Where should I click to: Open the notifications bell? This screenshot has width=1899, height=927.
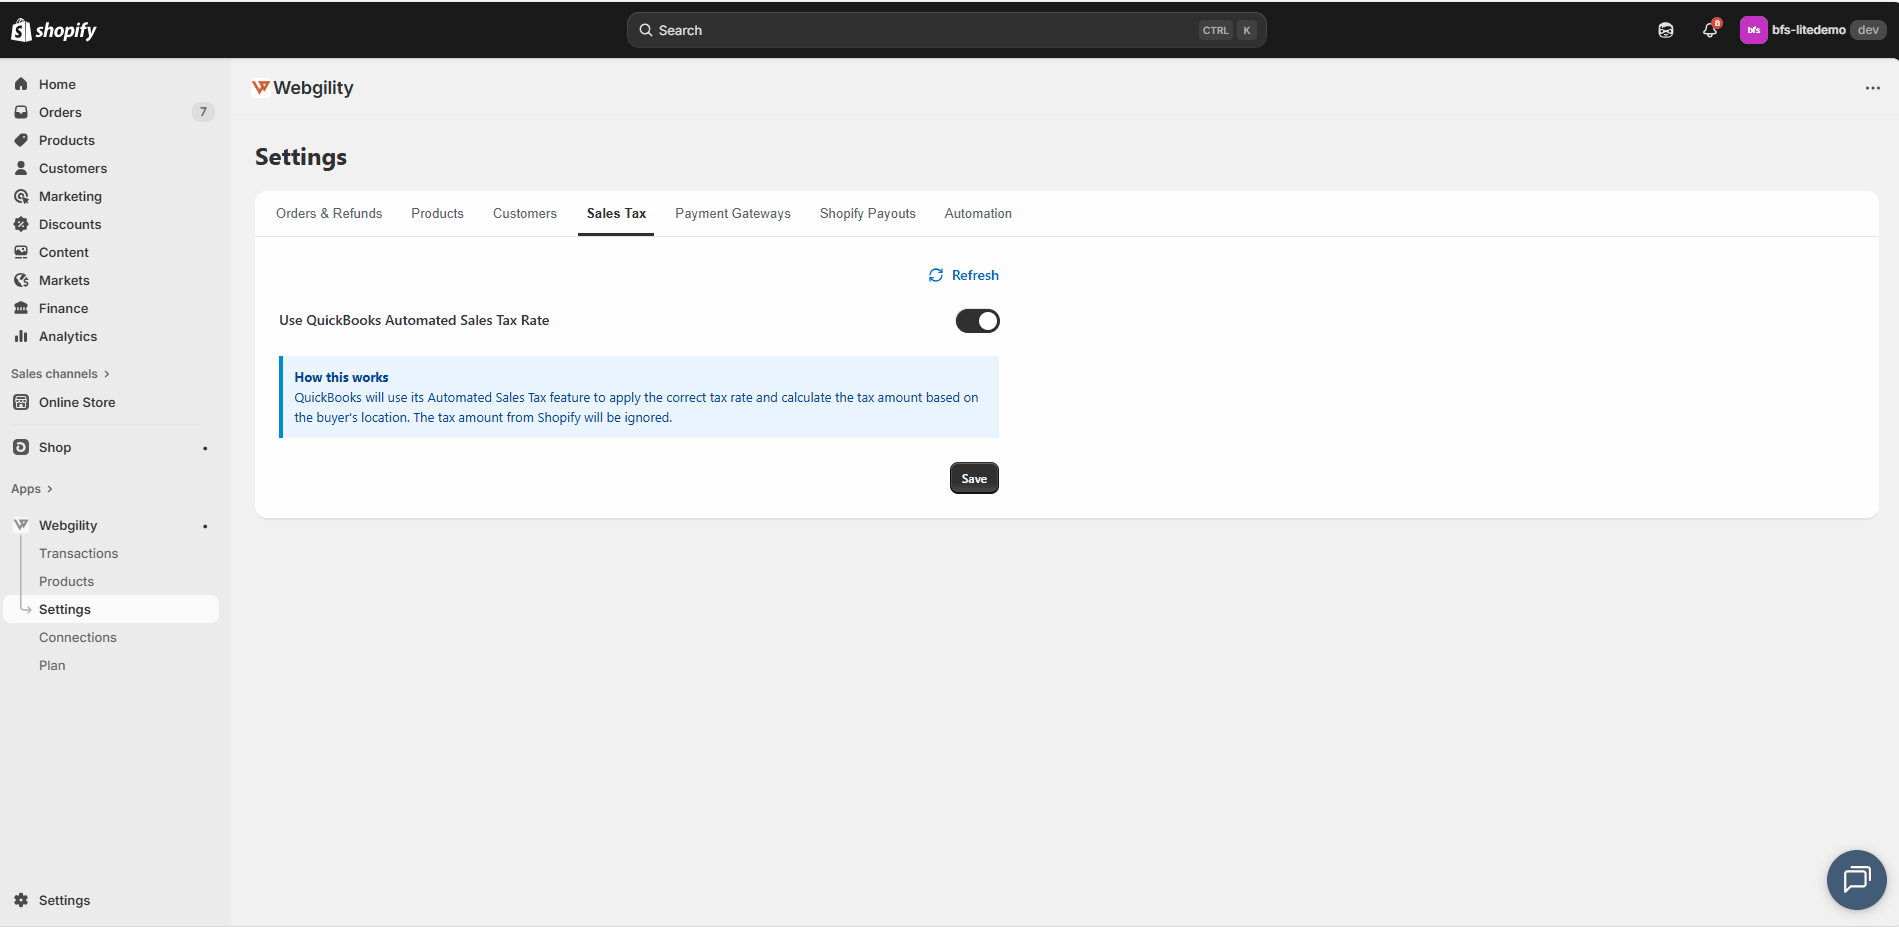pyautogui.click(x=1710, y=30)
